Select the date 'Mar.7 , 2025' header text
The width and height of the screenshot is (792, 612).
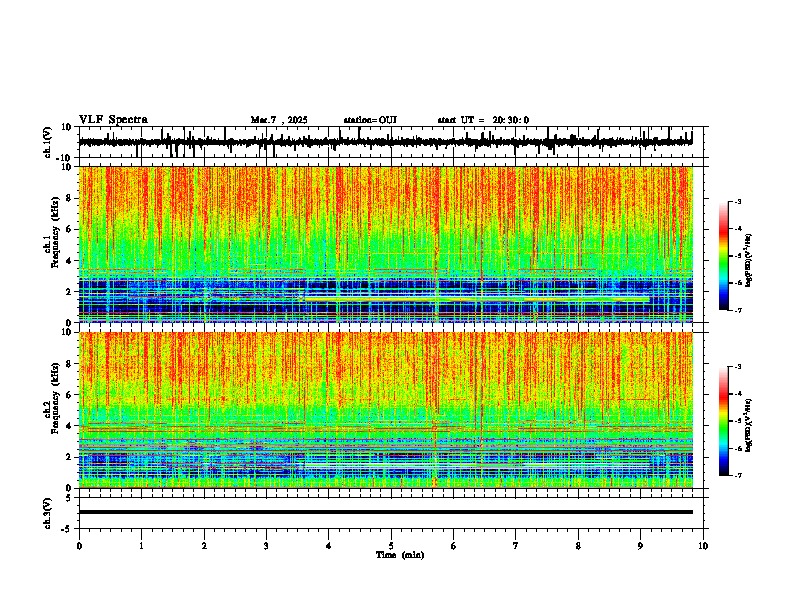pos(279,120)
